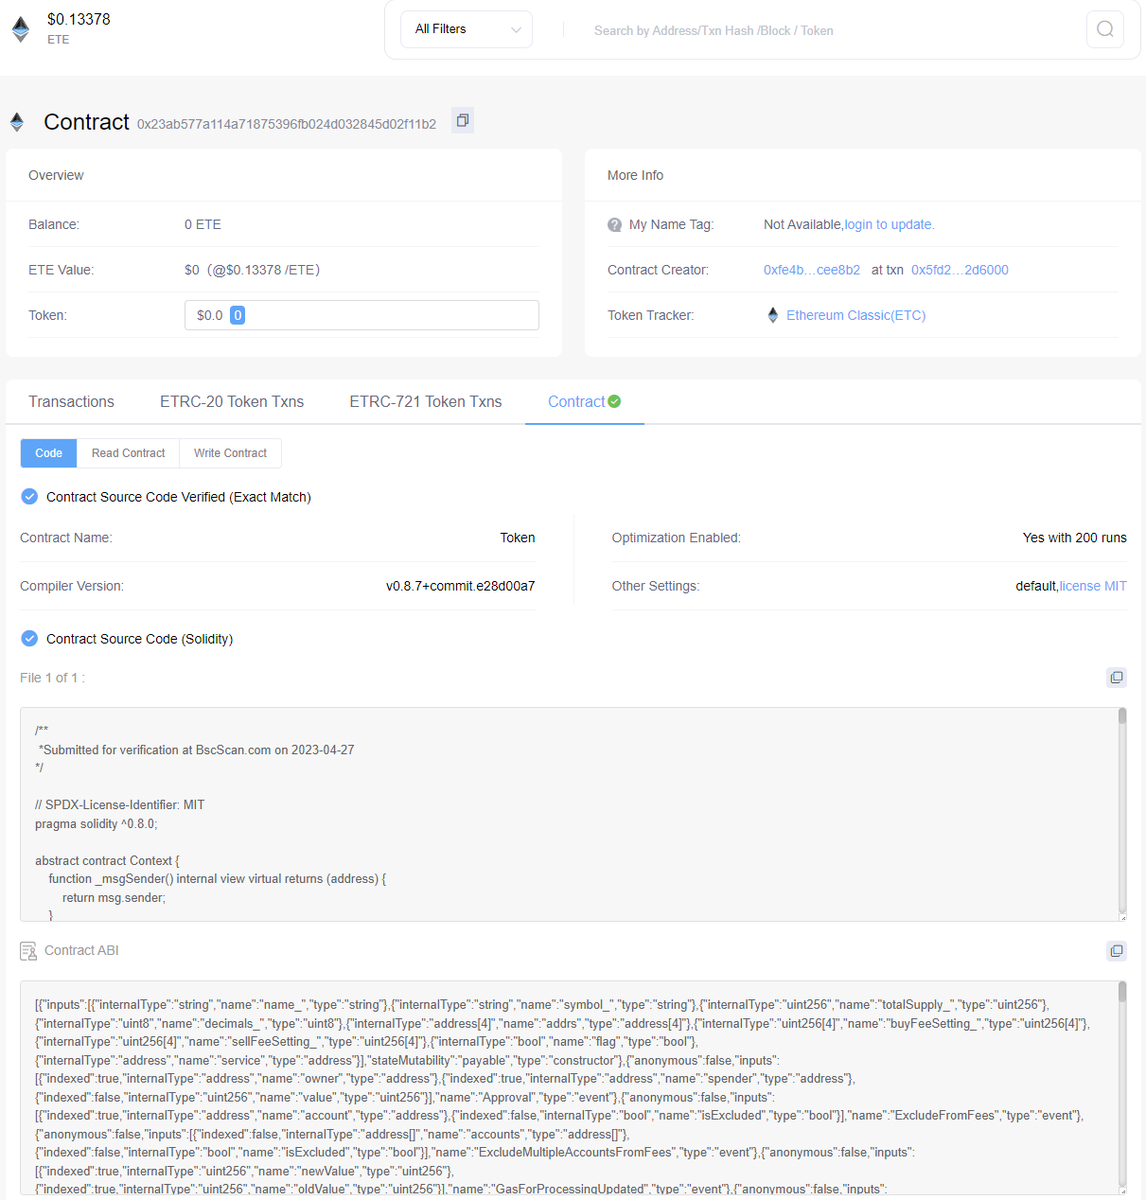Open the Write Contract sub-tab
This screenshot has width=1146, height=1200.
(x=230, y=453)
